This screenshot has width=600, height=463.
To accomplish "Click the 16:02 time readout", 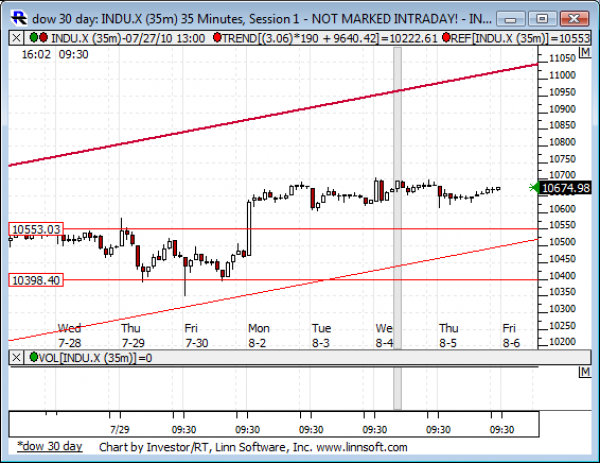I will coord(36,54).
